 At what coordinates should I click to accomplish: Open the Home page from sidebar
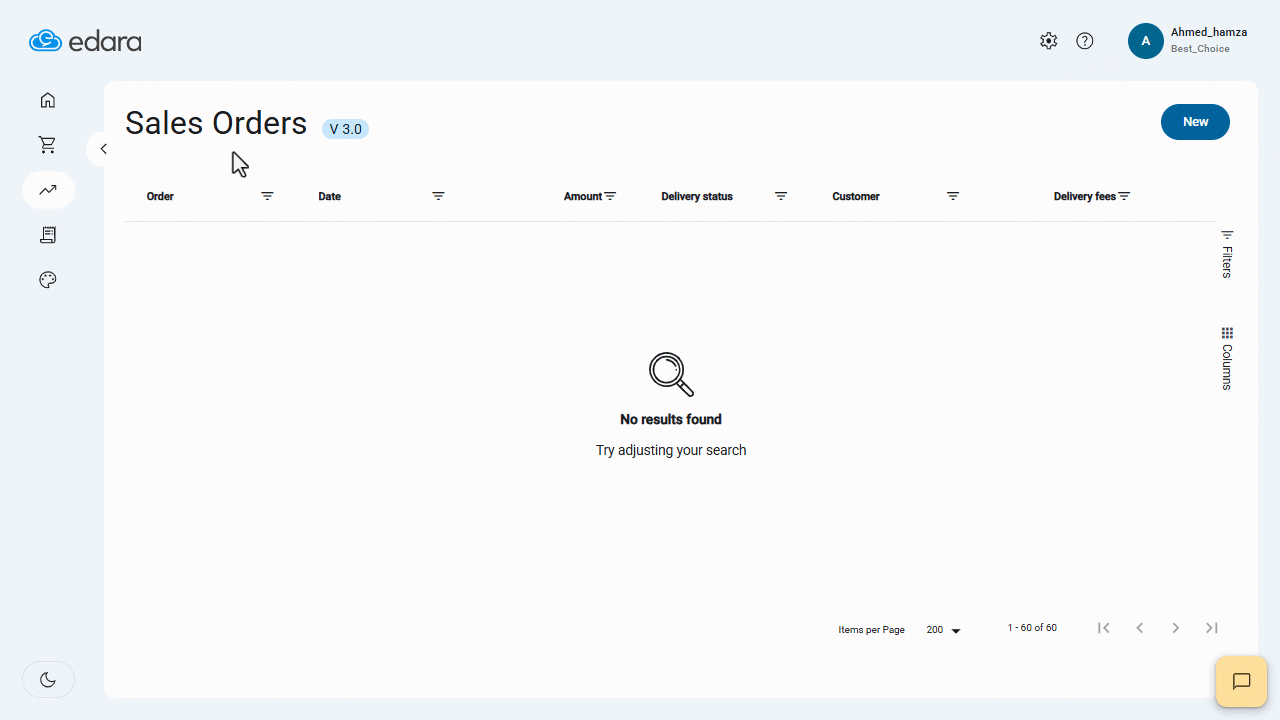pyautogui.click(x=48, y=100)
